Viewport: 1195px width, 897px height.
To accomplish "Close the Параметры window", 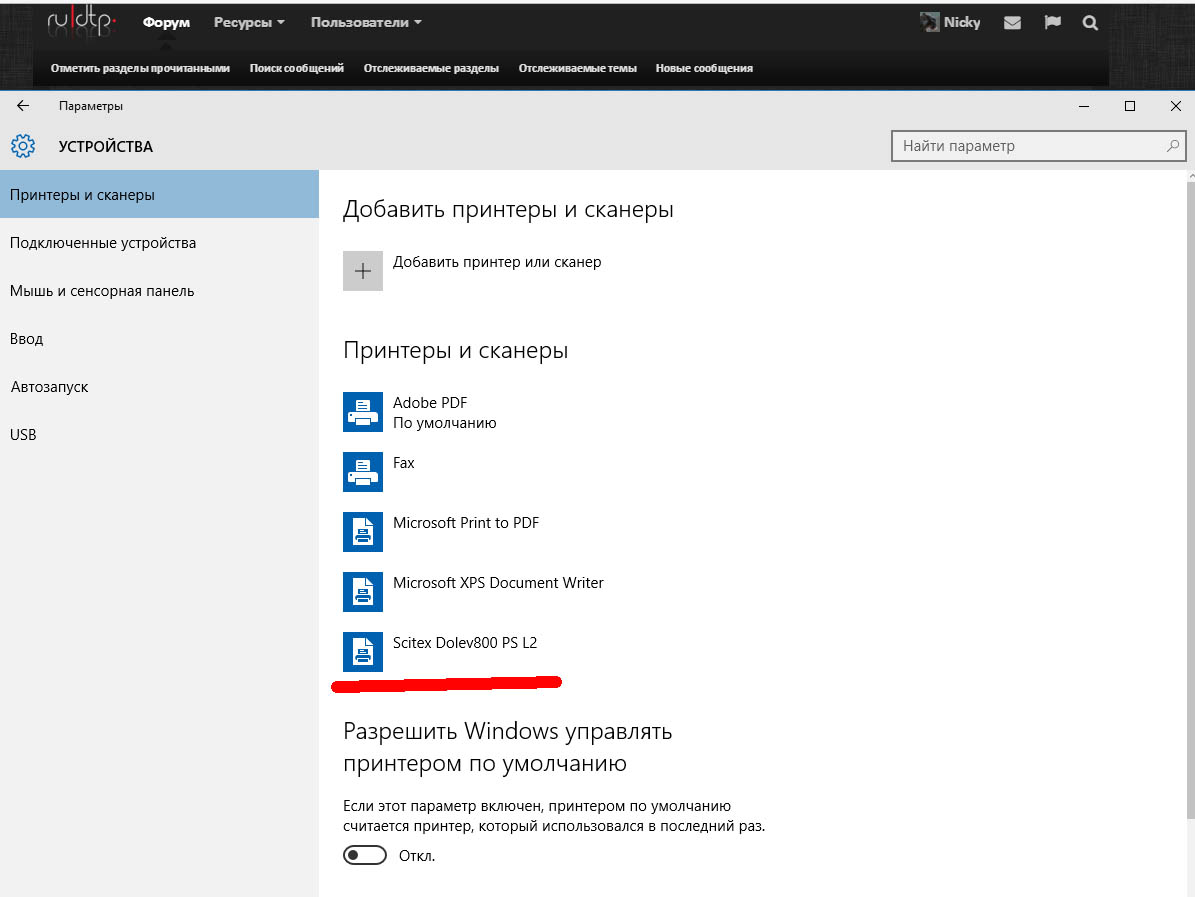I will point(1175,106).
